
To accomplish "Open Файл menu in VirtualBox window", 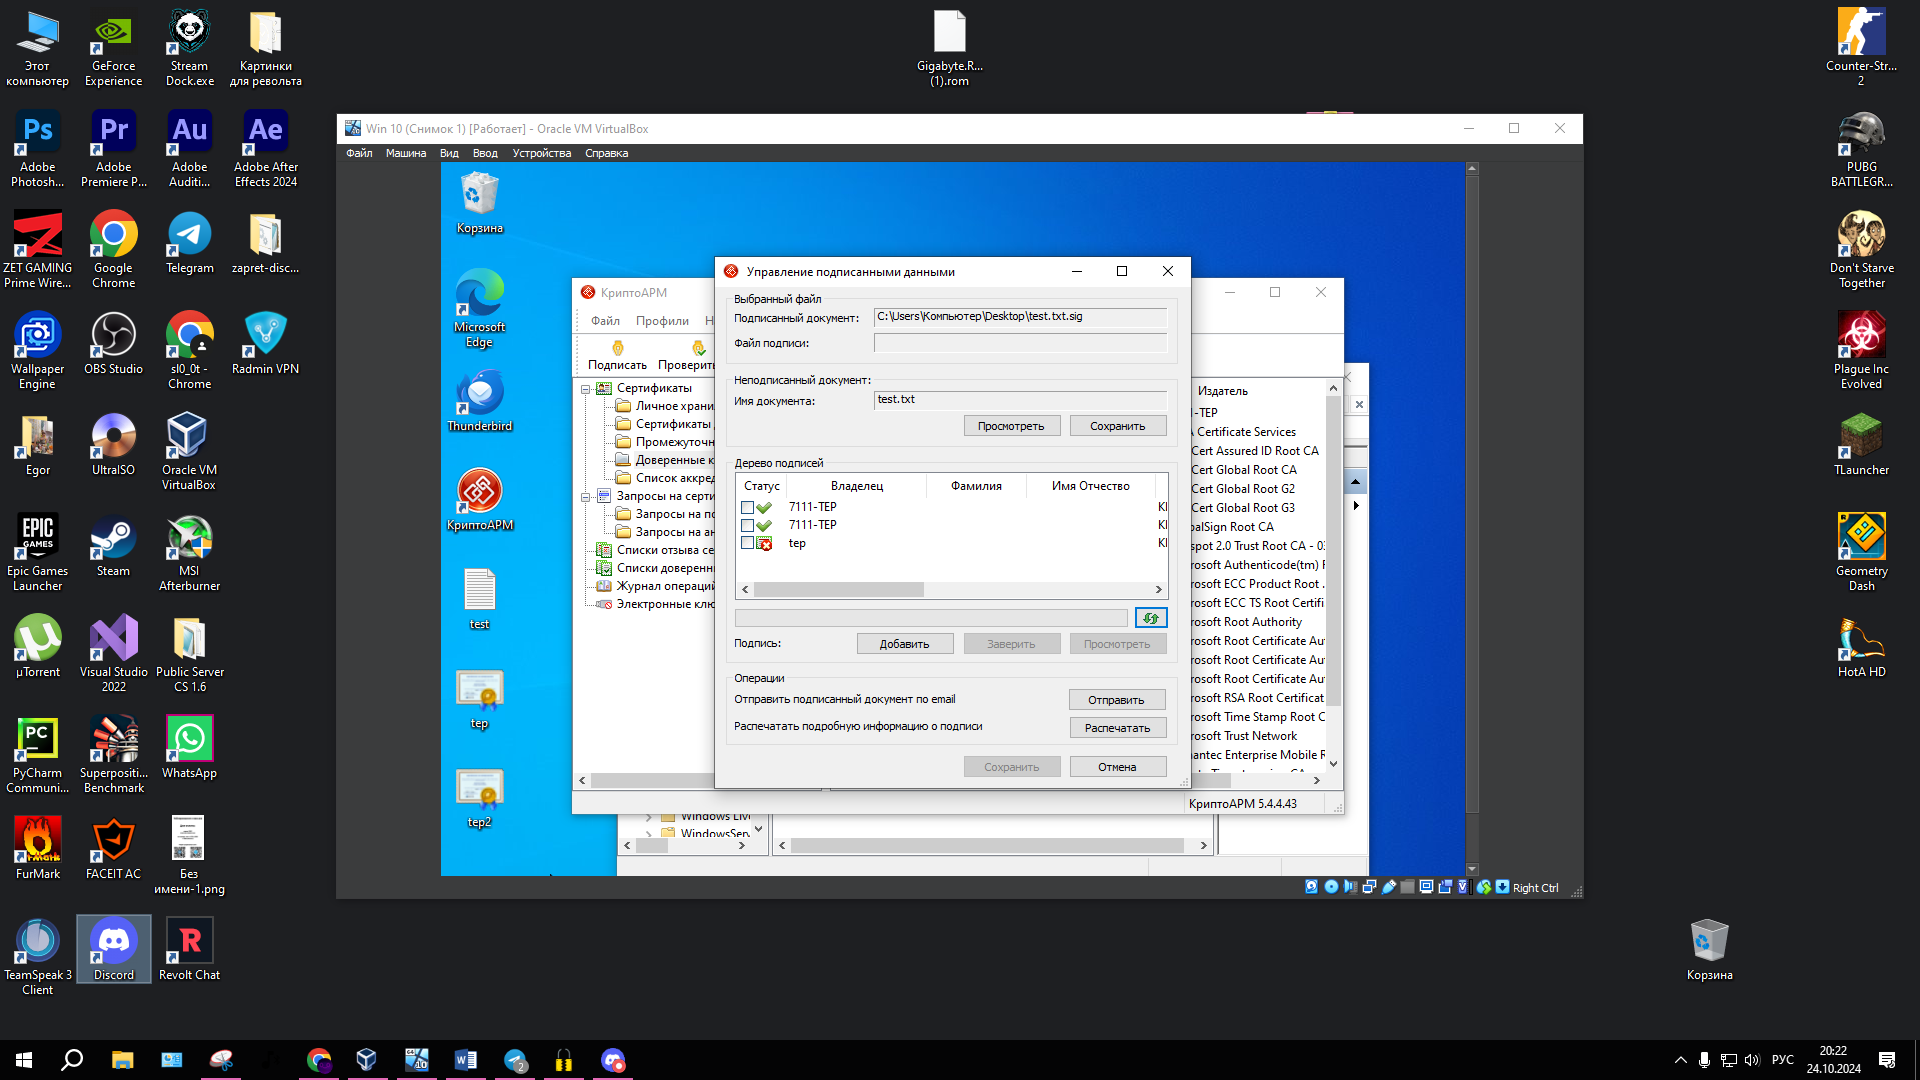I will pyautogui.click(x=359, y=153).
